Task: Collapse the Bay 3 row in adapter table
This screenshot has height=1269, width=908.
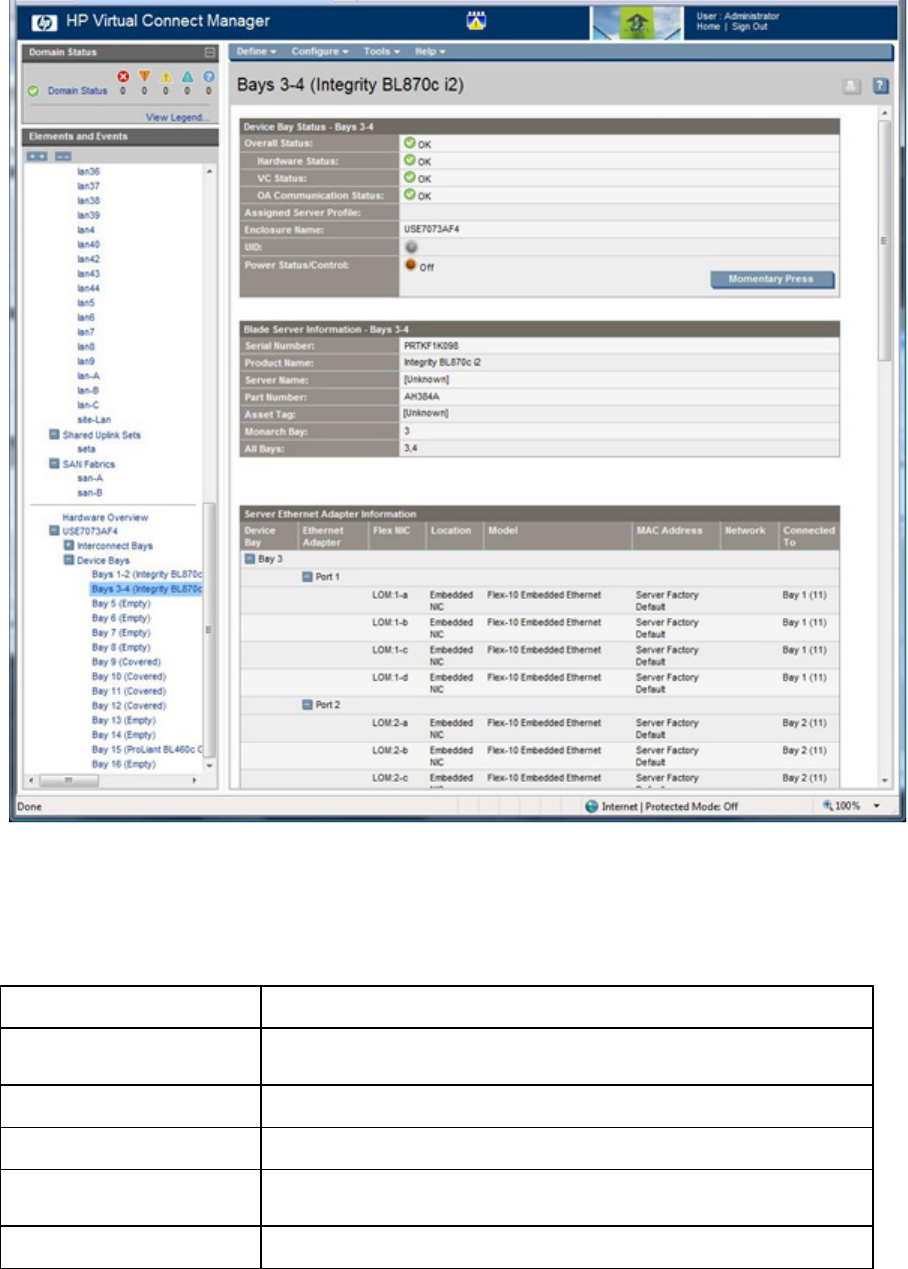Action: coord(250,559)
